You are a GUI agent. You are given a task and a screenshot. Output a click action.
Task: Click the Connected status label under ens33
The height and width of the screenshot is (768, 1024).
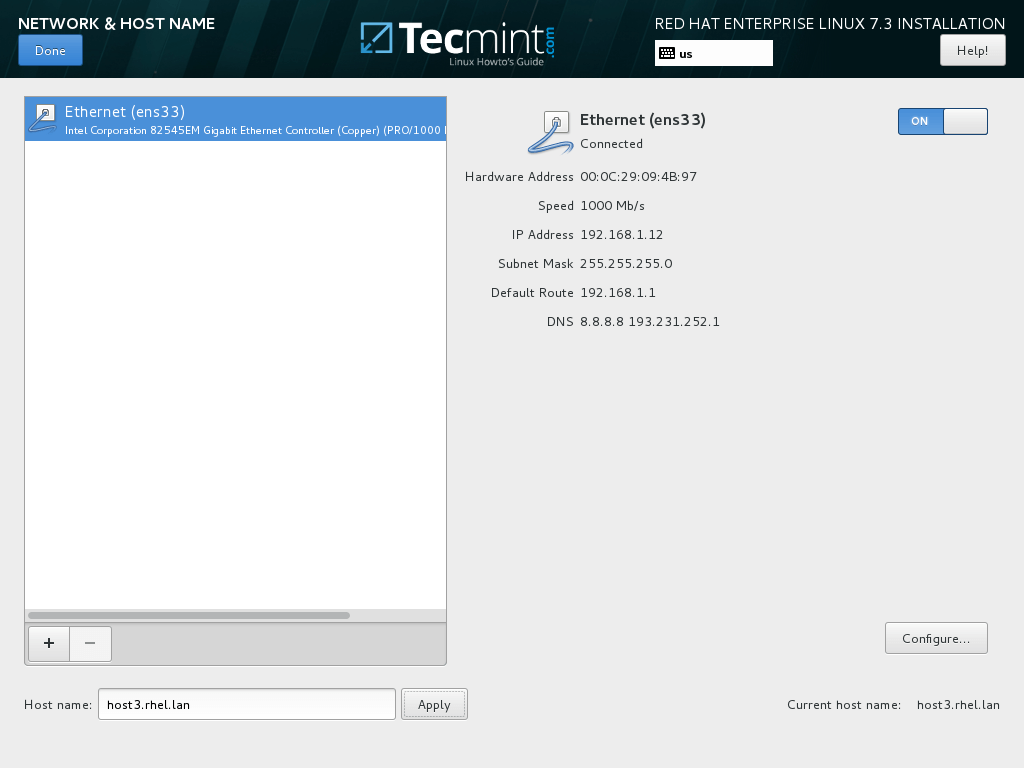(611, 143)
